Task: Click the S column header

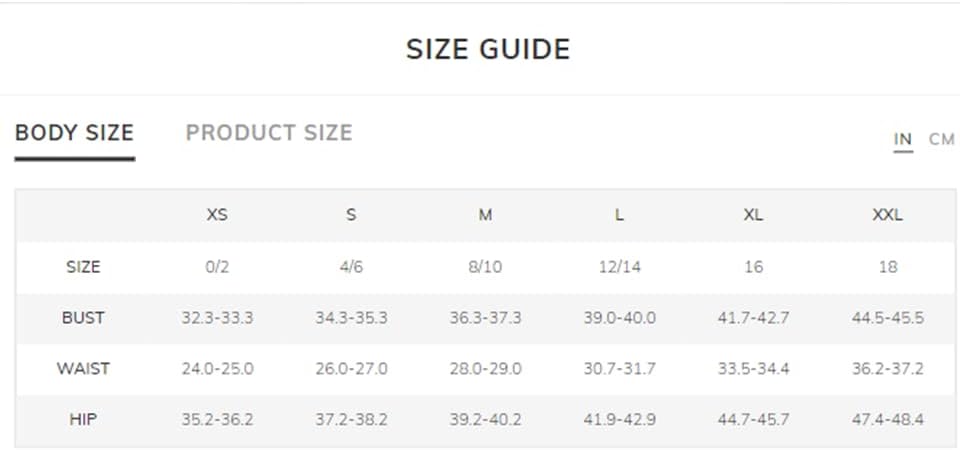Action: pyautogui.click(x=351, y=215)
